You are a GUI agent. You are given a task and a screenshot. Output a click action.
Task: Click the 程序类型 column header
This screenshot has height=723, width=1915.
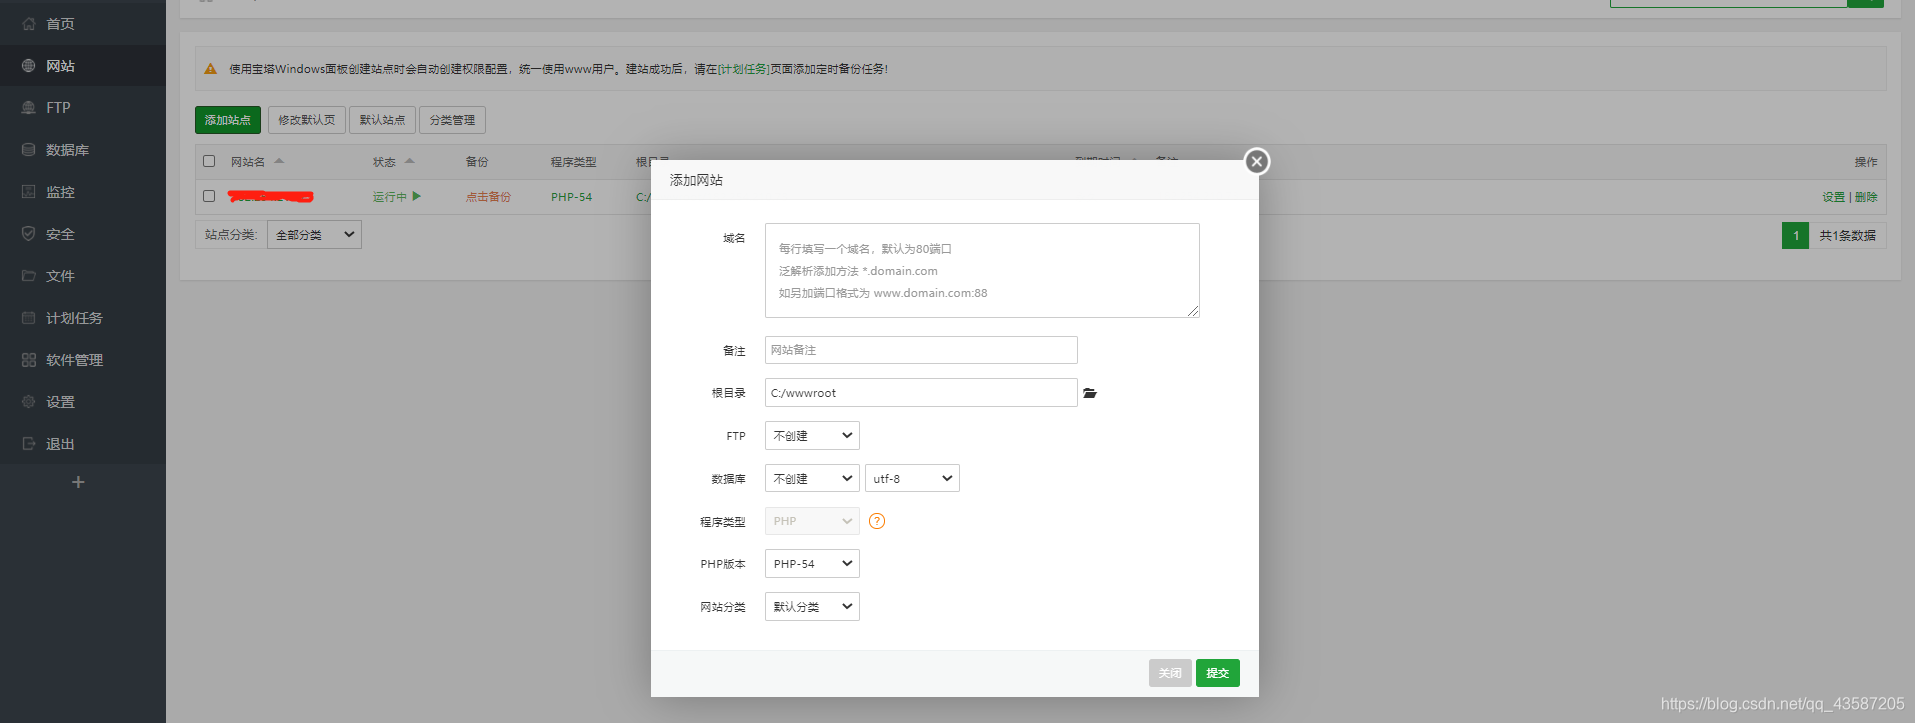pyautogui.click(x=573, y=162)
